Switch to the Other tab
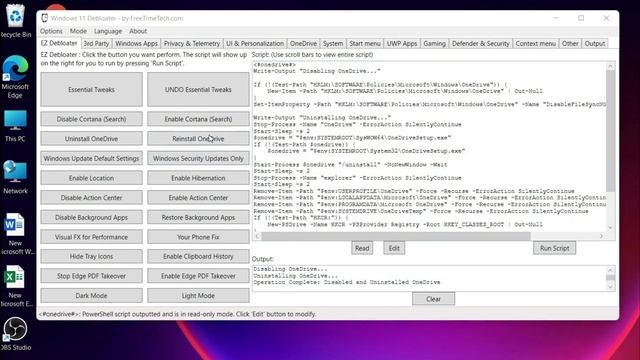This screenshot has width=640, height=360. pyautogui.click(x=570, y=44)
